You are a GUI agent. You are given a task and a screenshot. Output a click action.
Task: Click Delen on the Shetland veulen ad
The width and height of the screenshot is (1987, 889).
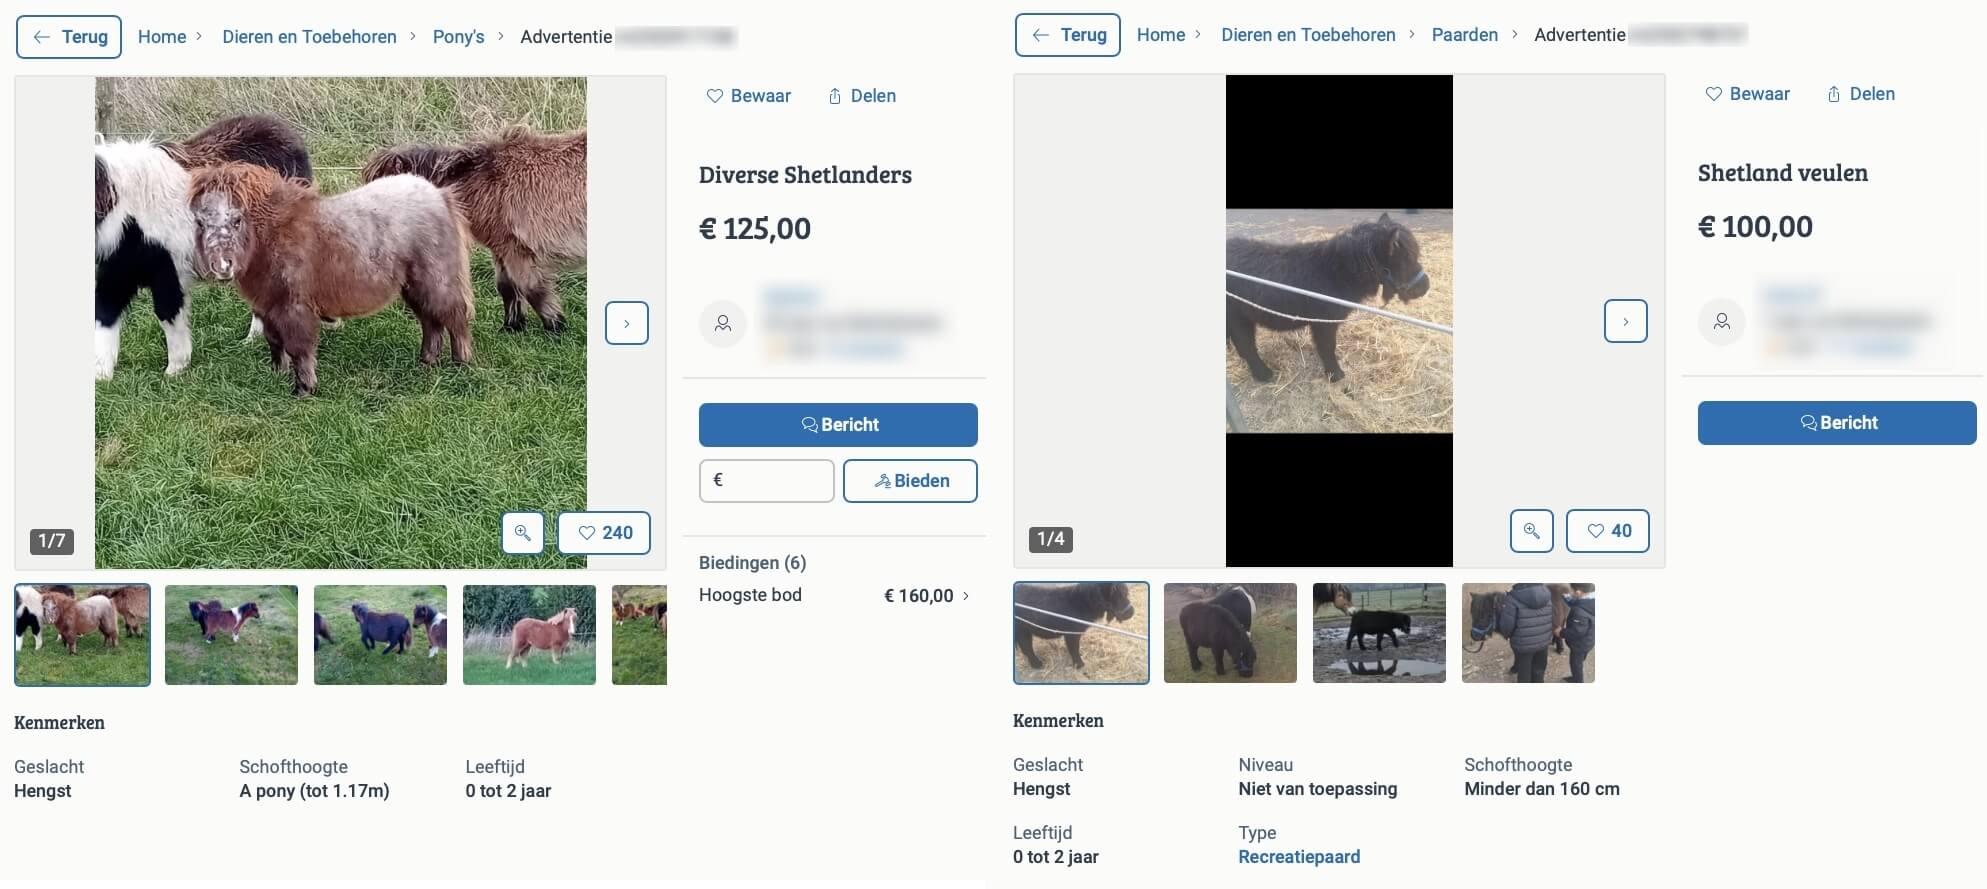point(1860,94)
